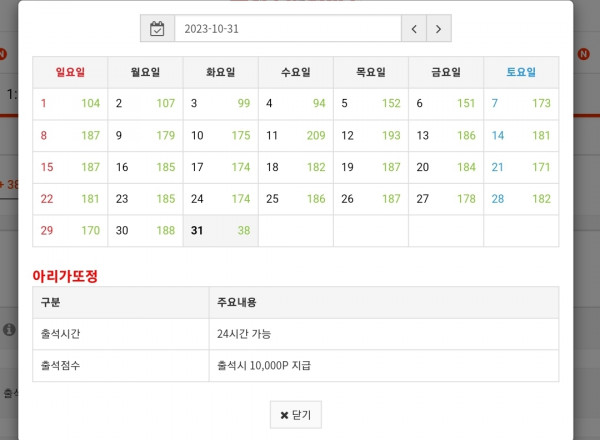Viewport: 600px width, 440px height.
Task: Click the 월요일 column header
Action: coord(145,72)
